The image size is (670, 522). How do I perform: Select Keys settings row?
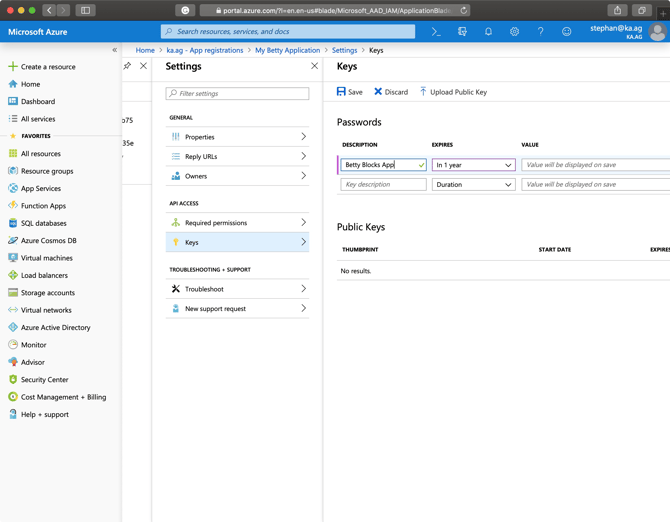pyautogui.click(x=237, y=242)
